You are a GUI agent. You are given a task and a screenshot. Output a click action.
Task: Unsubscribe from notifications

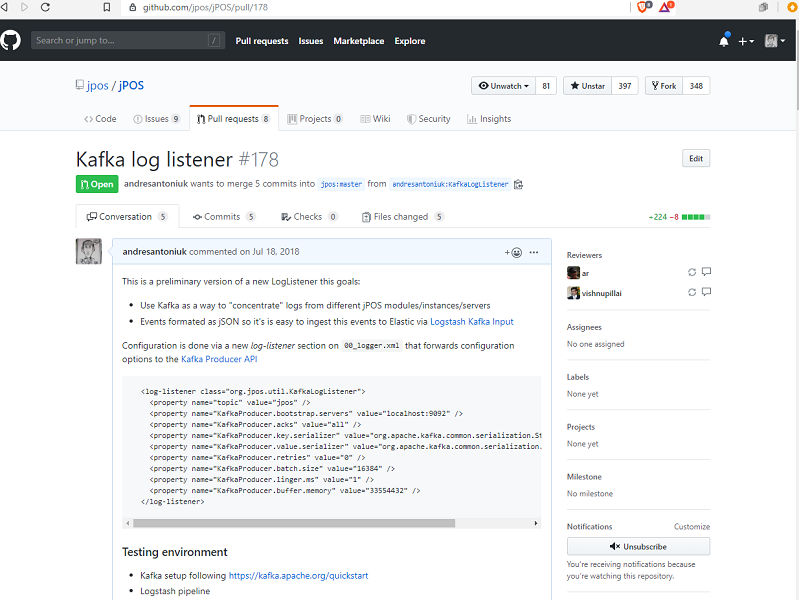638,546
